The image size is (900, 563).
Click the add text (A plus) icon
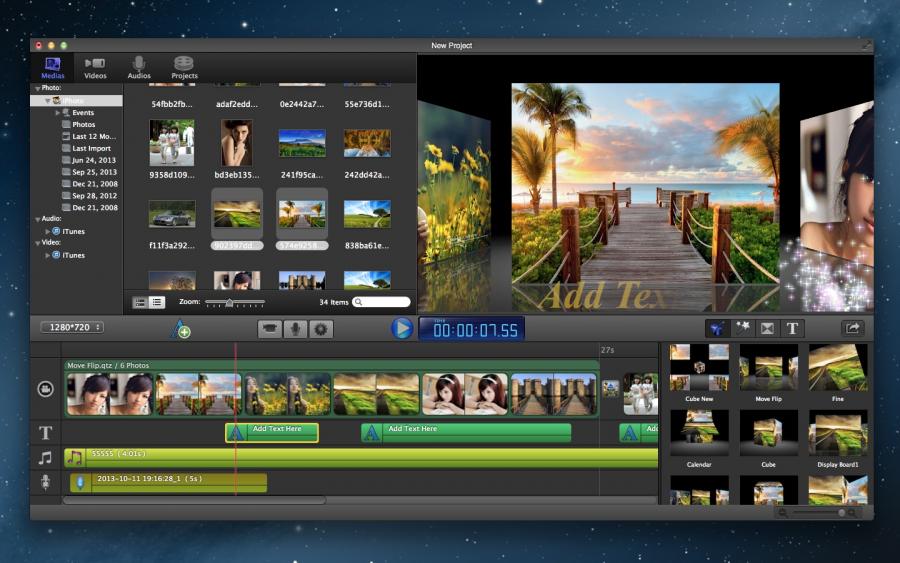point(181,329)
